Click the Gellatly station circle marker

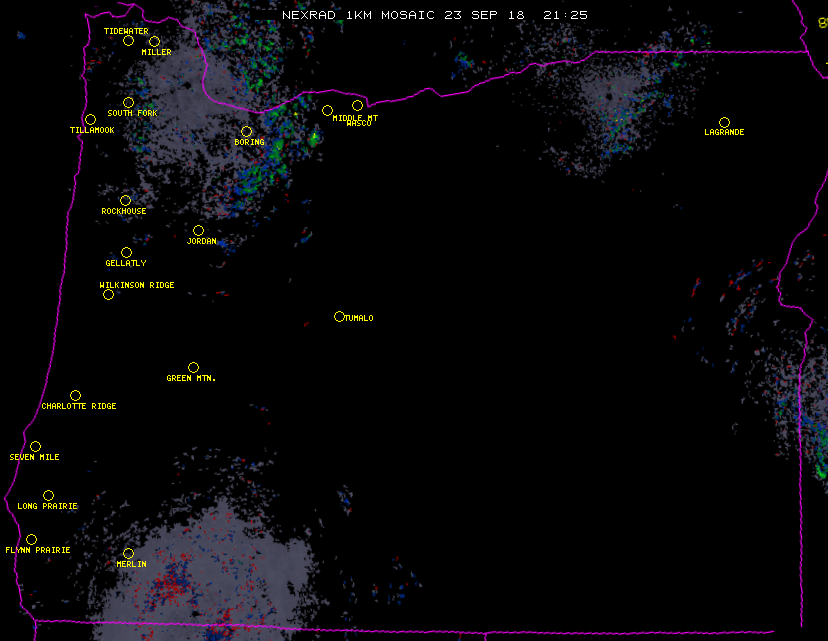point(126,252)
